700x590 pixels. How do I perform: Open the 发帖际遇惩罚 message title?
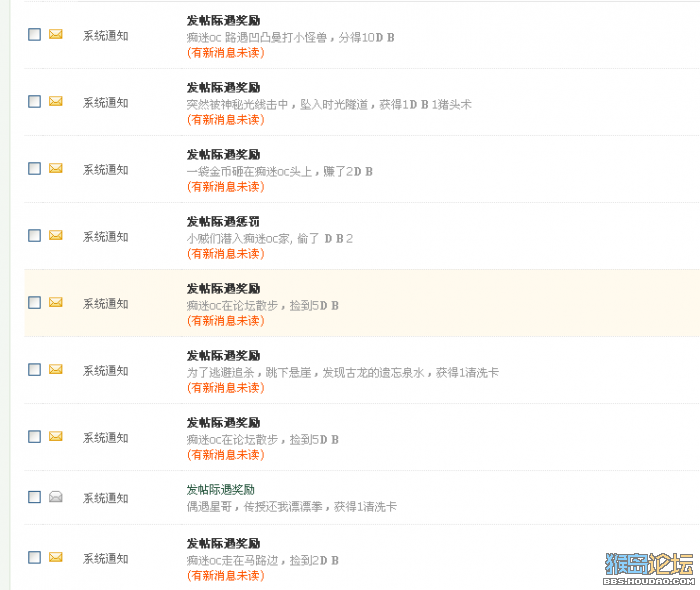(x=223, y=221)
